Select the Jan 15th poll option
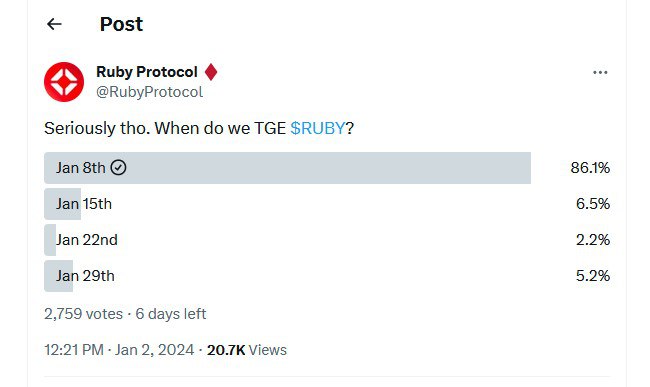This screenshot has height=387, width=650. [x=327, y=204]
